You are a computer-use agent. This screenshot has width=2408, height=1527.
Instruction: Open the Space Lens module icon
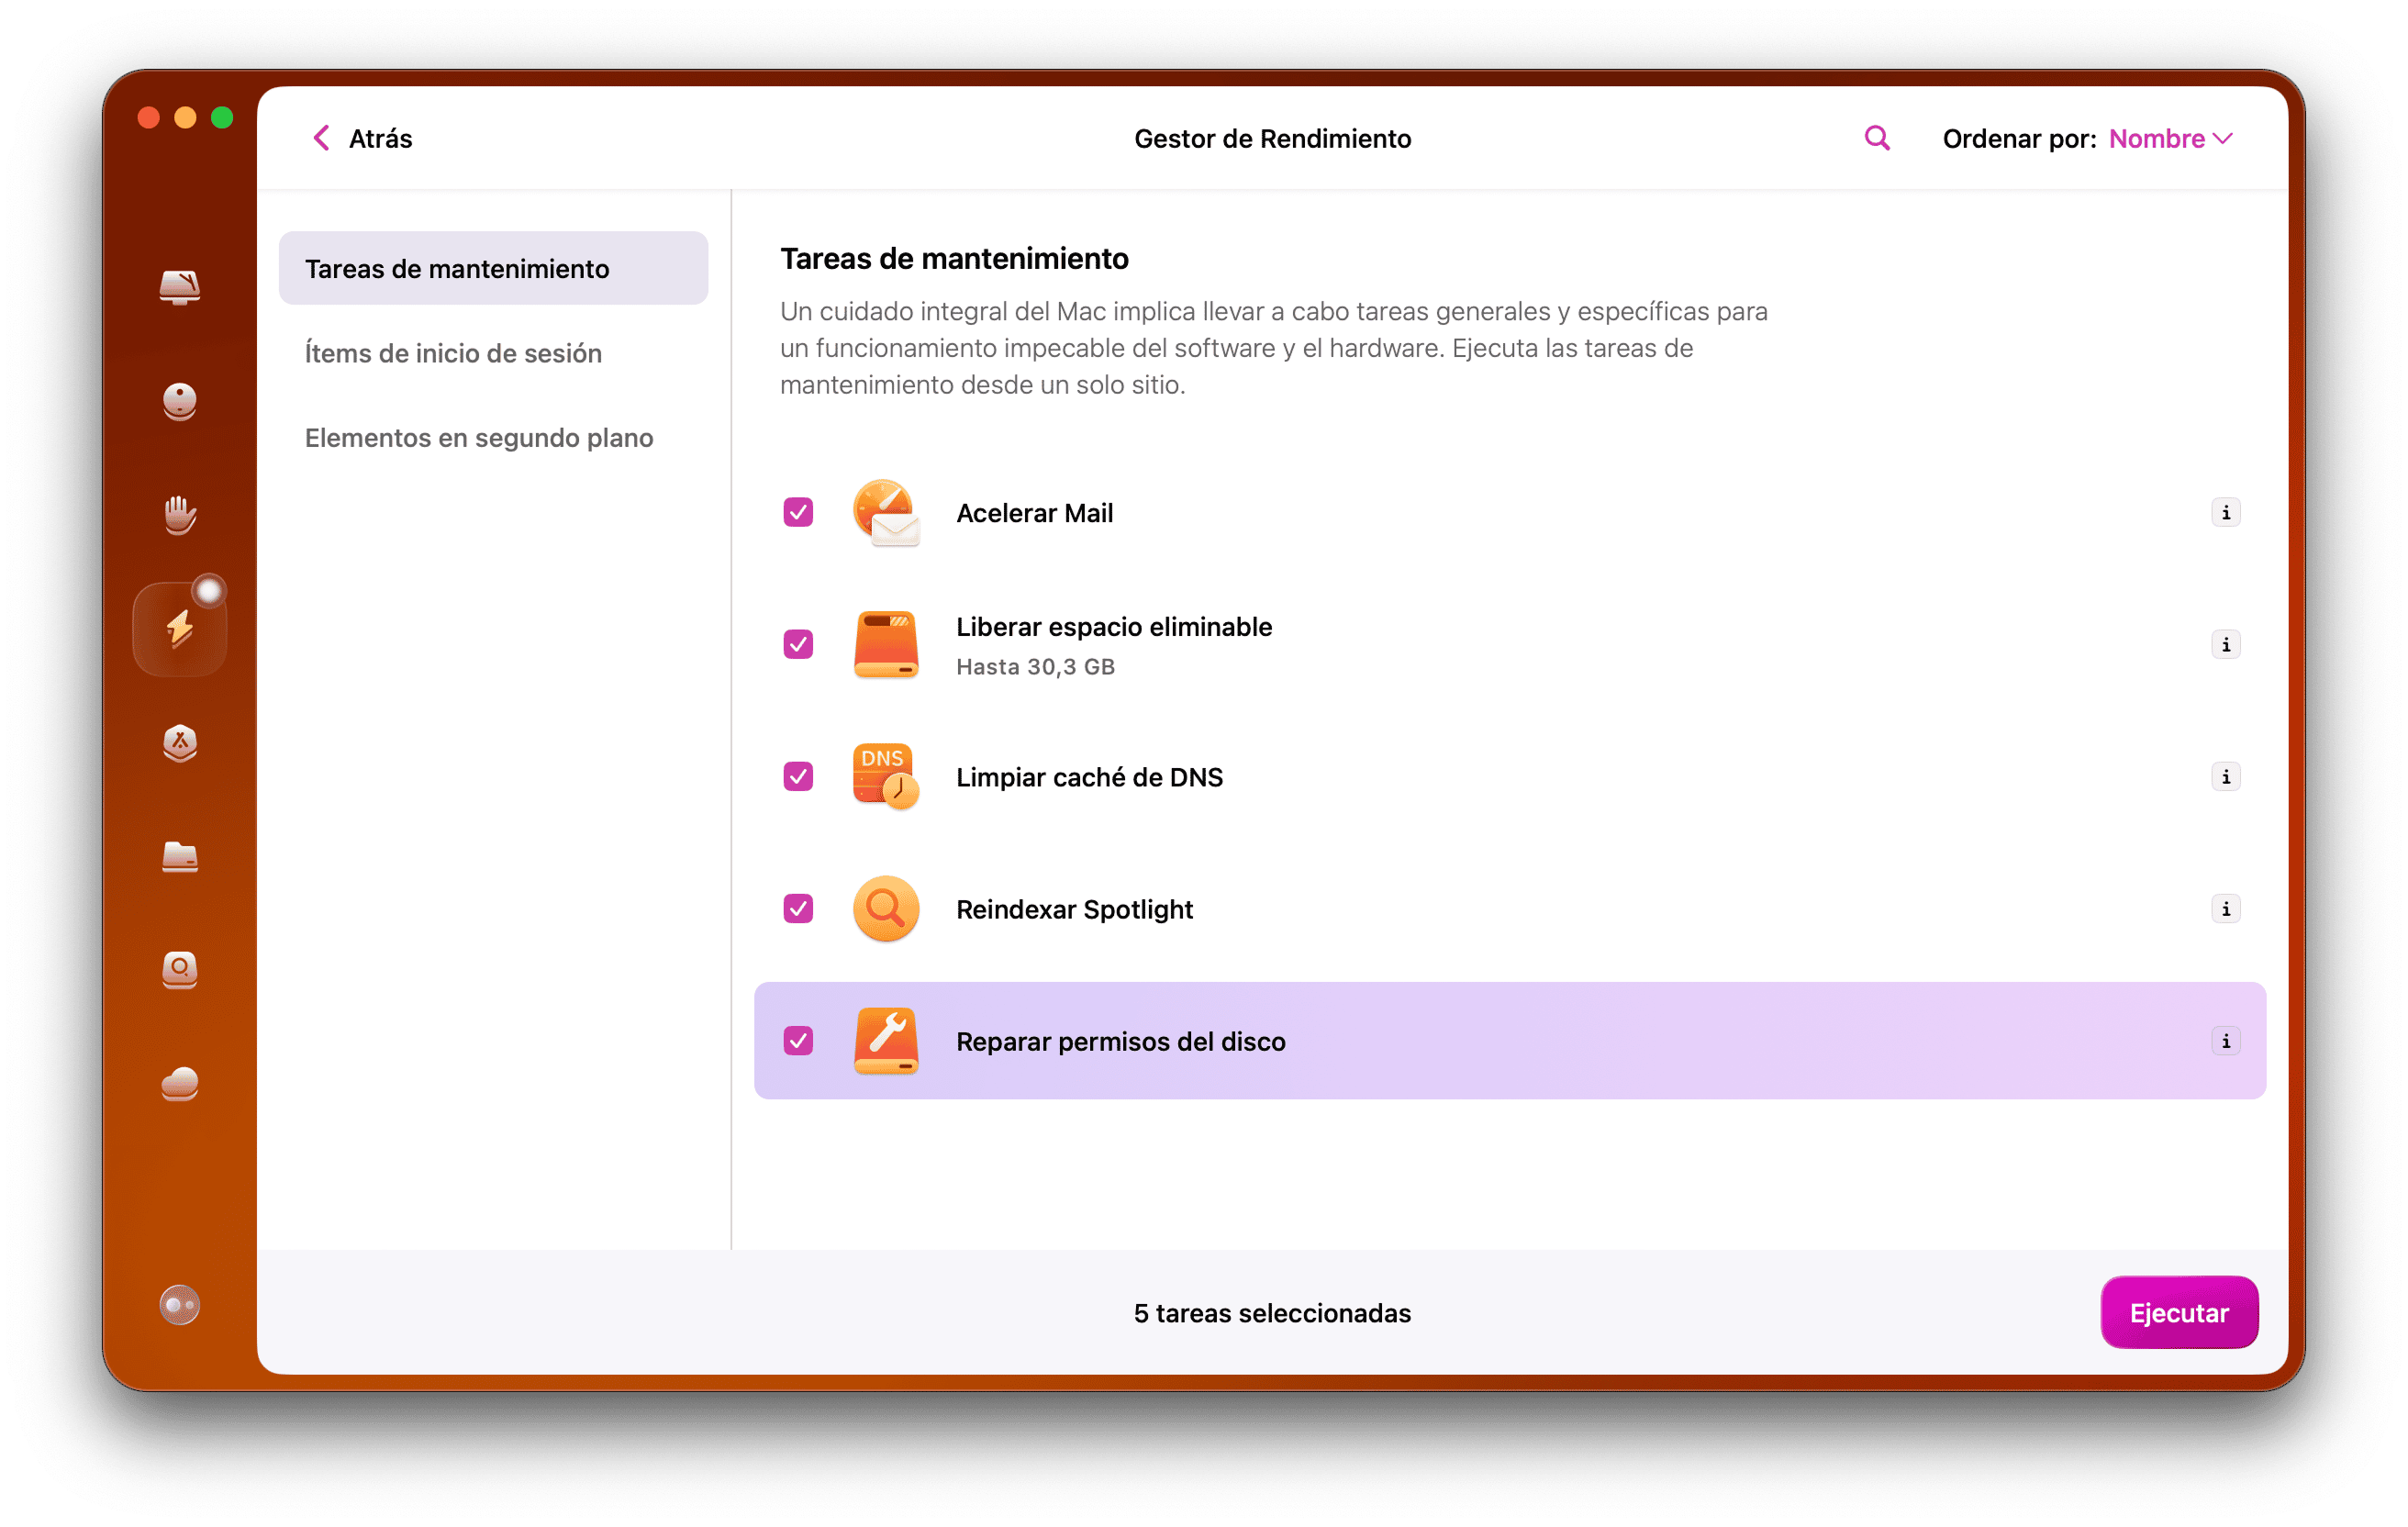point(180,1084)
